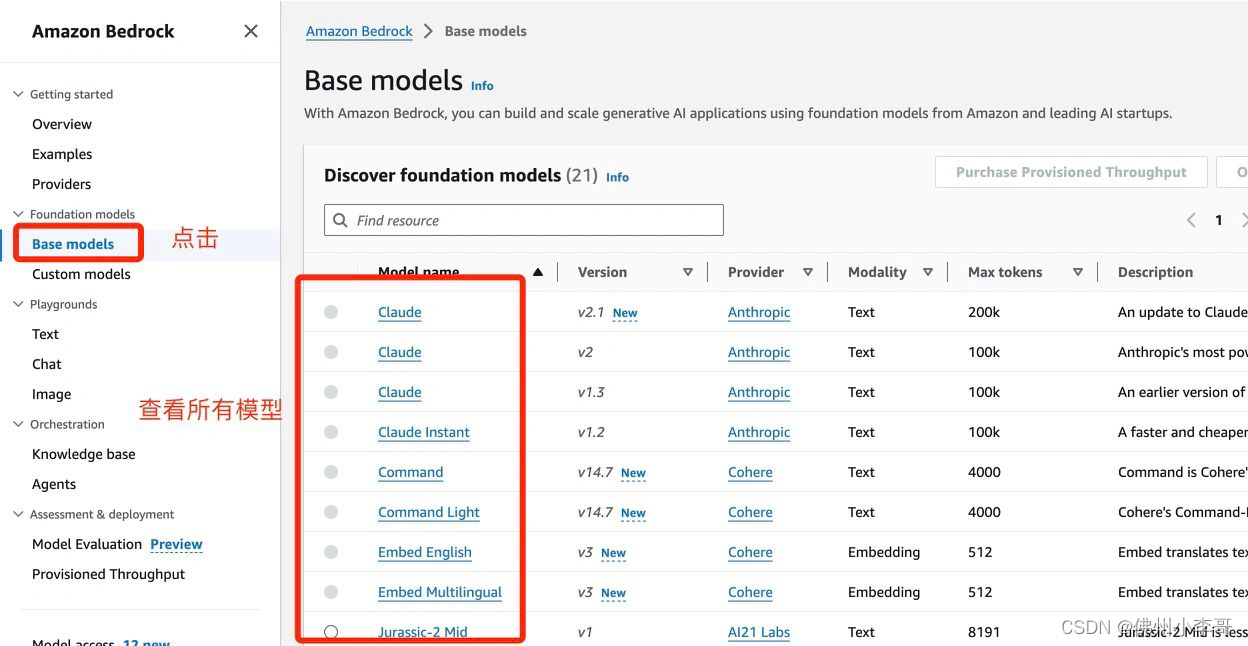Image resolution: width=1248 pixels, height=646 pixels.
Task: Open Agents in the sidebar
Action: [x=54, y=484]
